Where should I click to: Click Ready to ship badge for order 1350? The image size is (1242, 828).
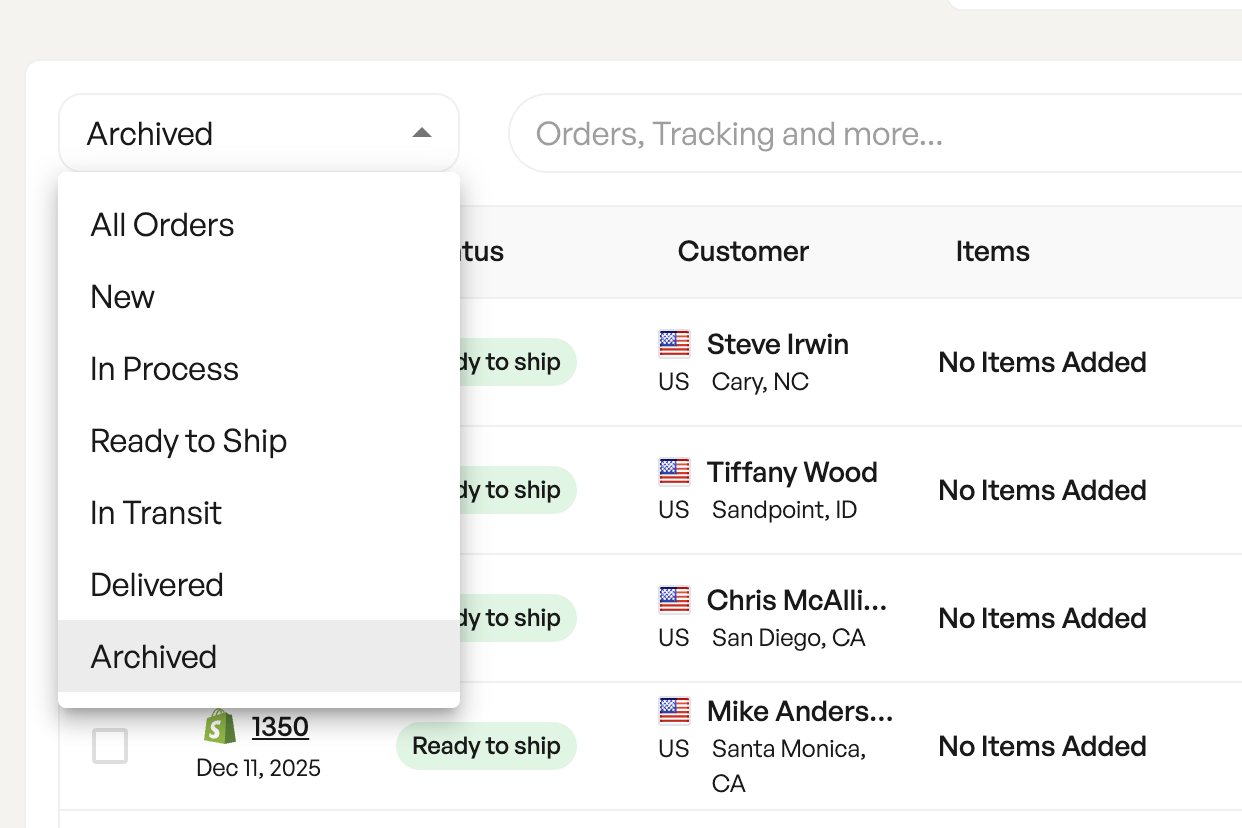486,746
